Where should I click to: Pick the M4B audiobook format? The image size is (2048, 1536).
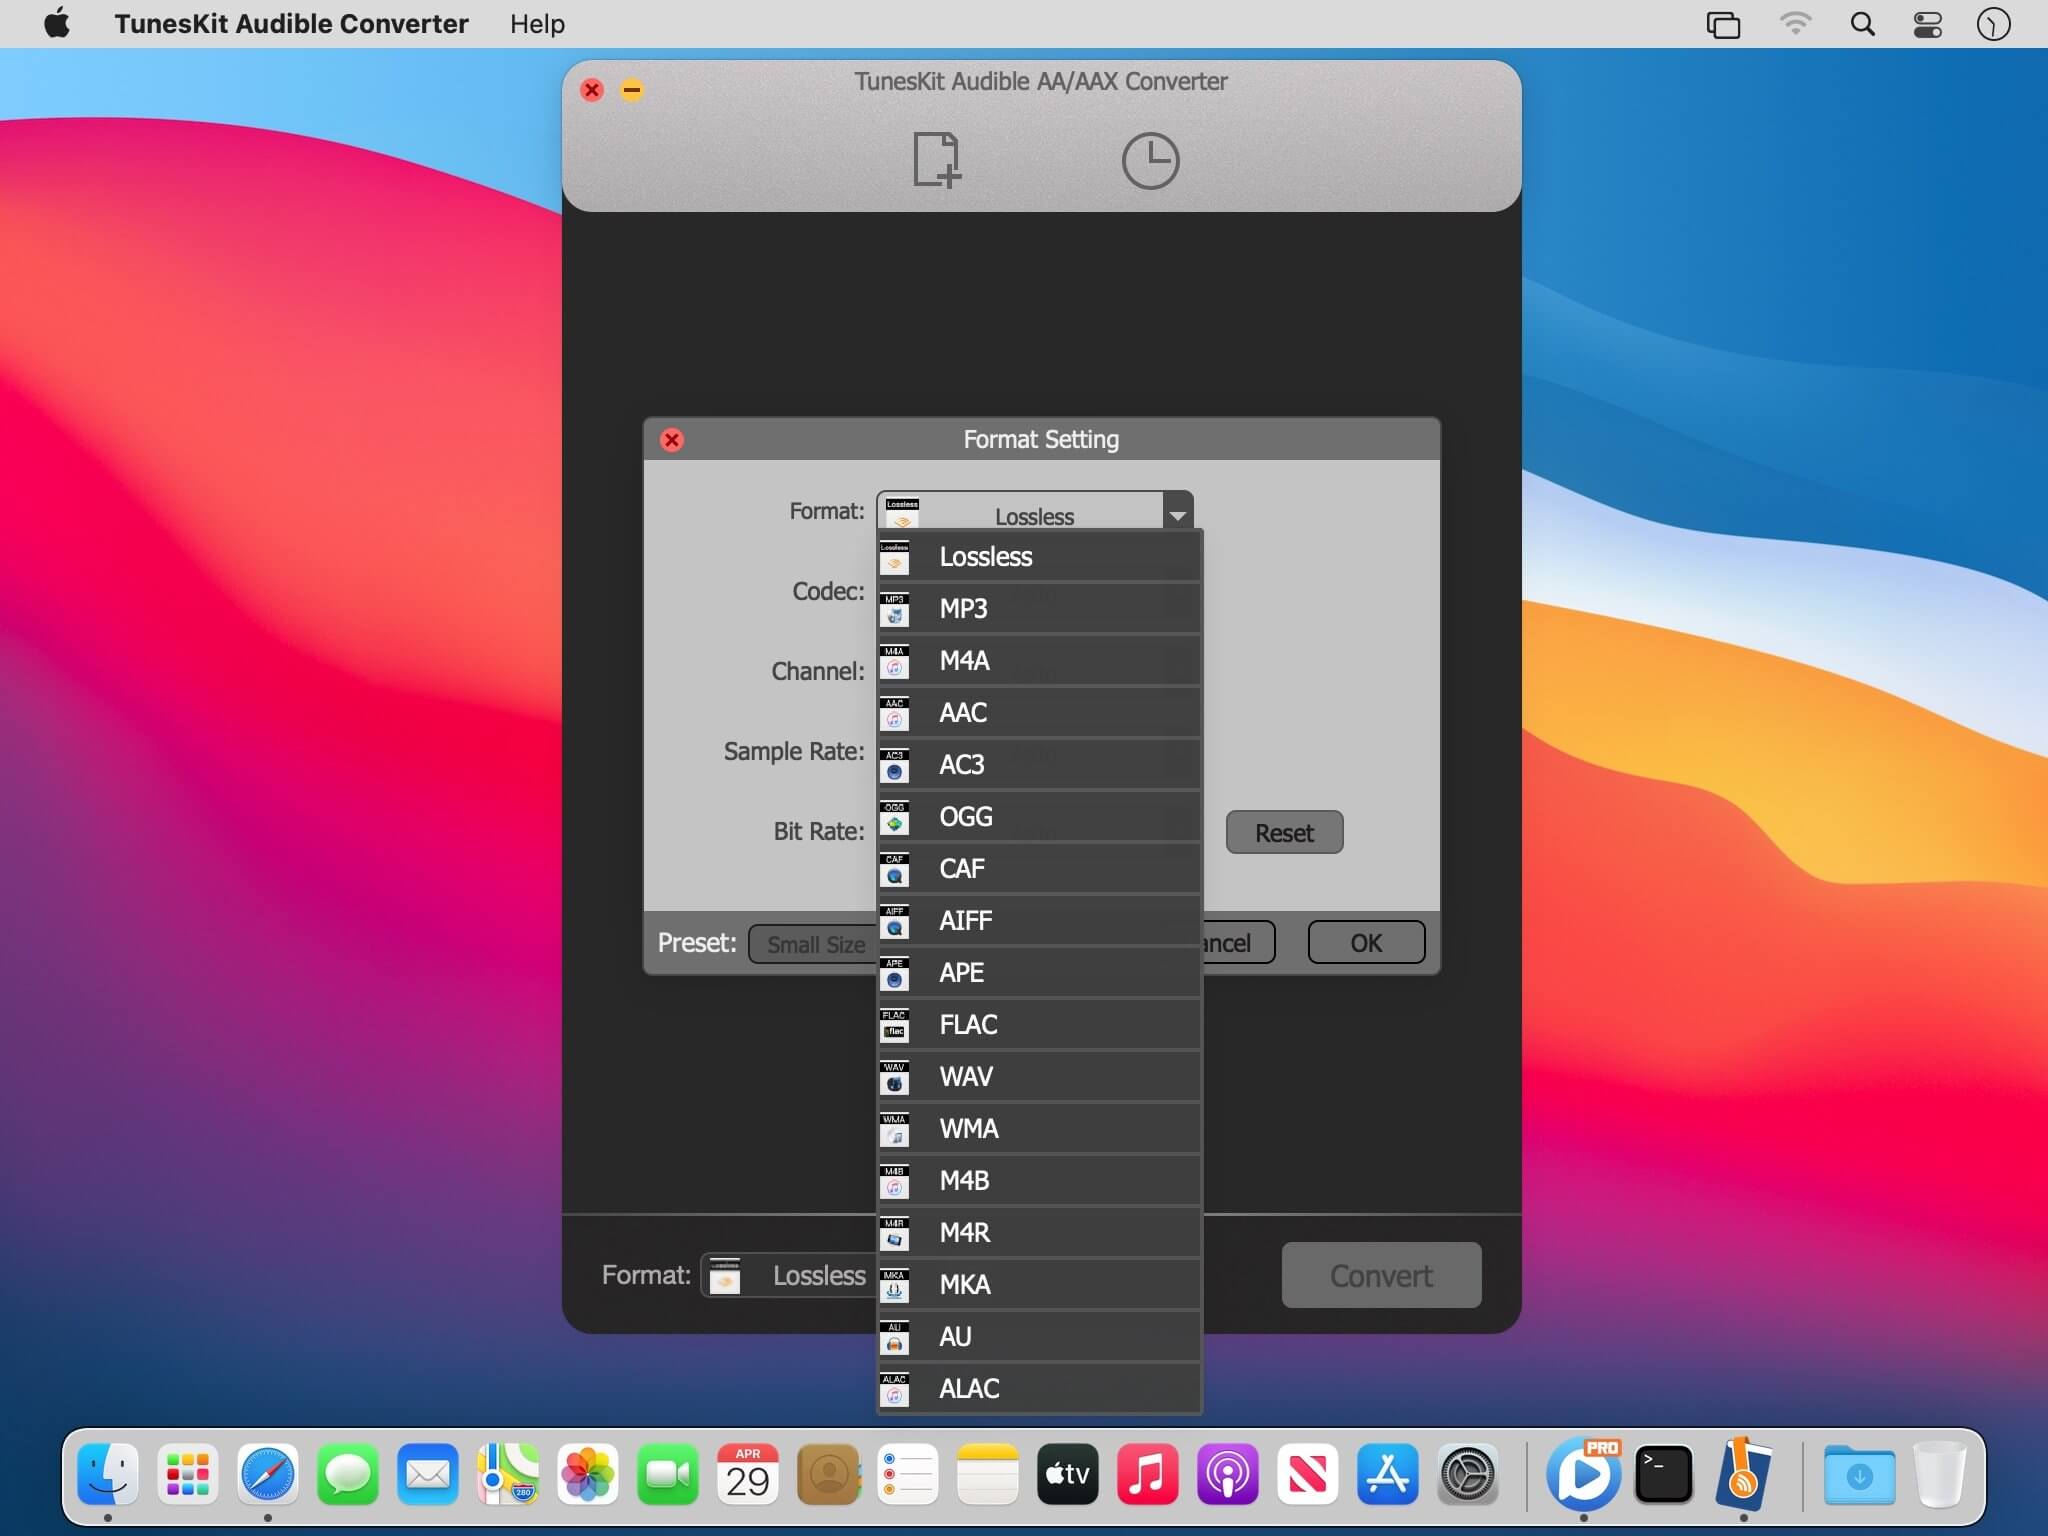(x=1039, y=1180)
